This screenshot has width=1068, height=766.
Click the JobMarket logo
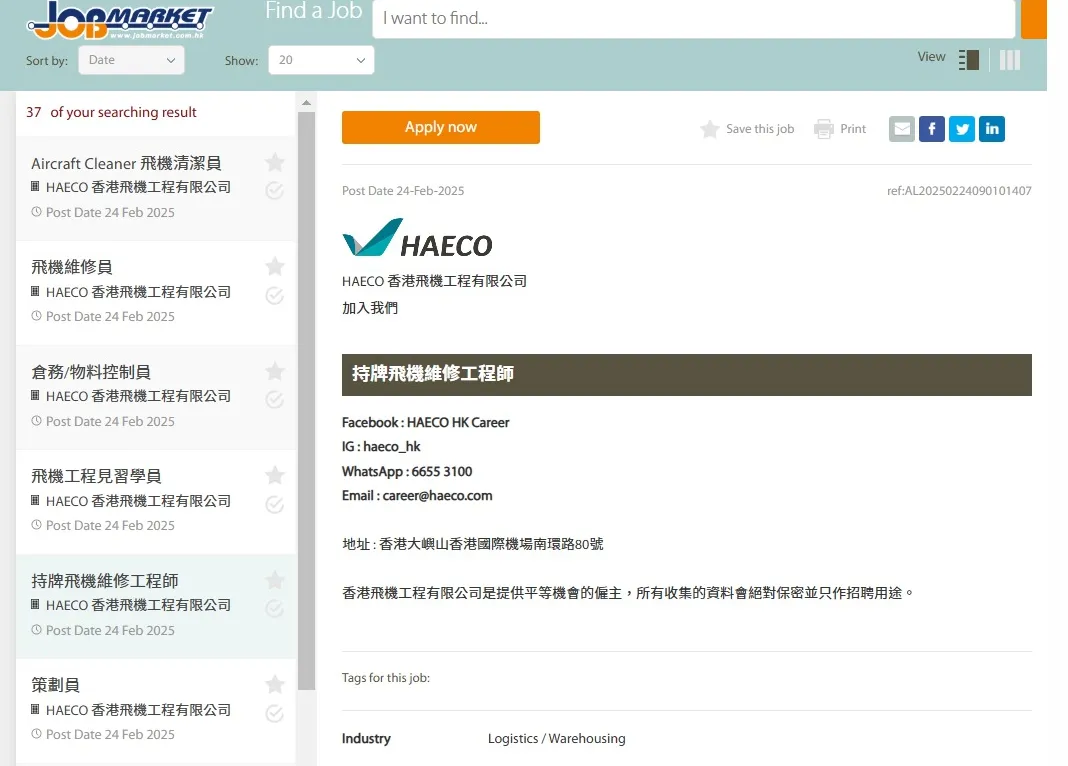(x=120, y=21)
